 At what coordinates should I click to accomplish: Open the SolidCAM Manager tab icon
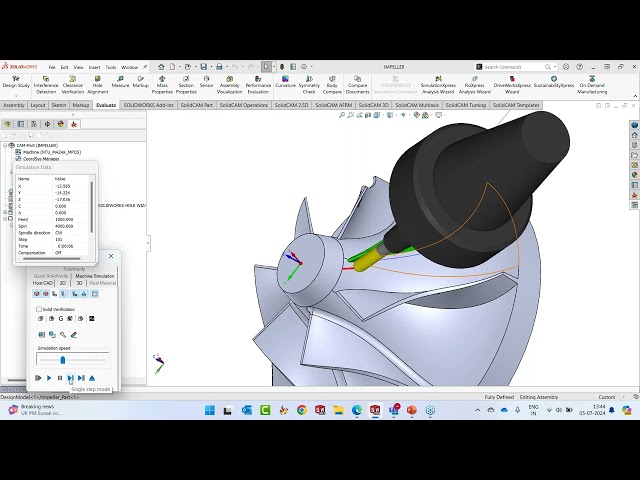pyautogui.click(x=74, y=124)
